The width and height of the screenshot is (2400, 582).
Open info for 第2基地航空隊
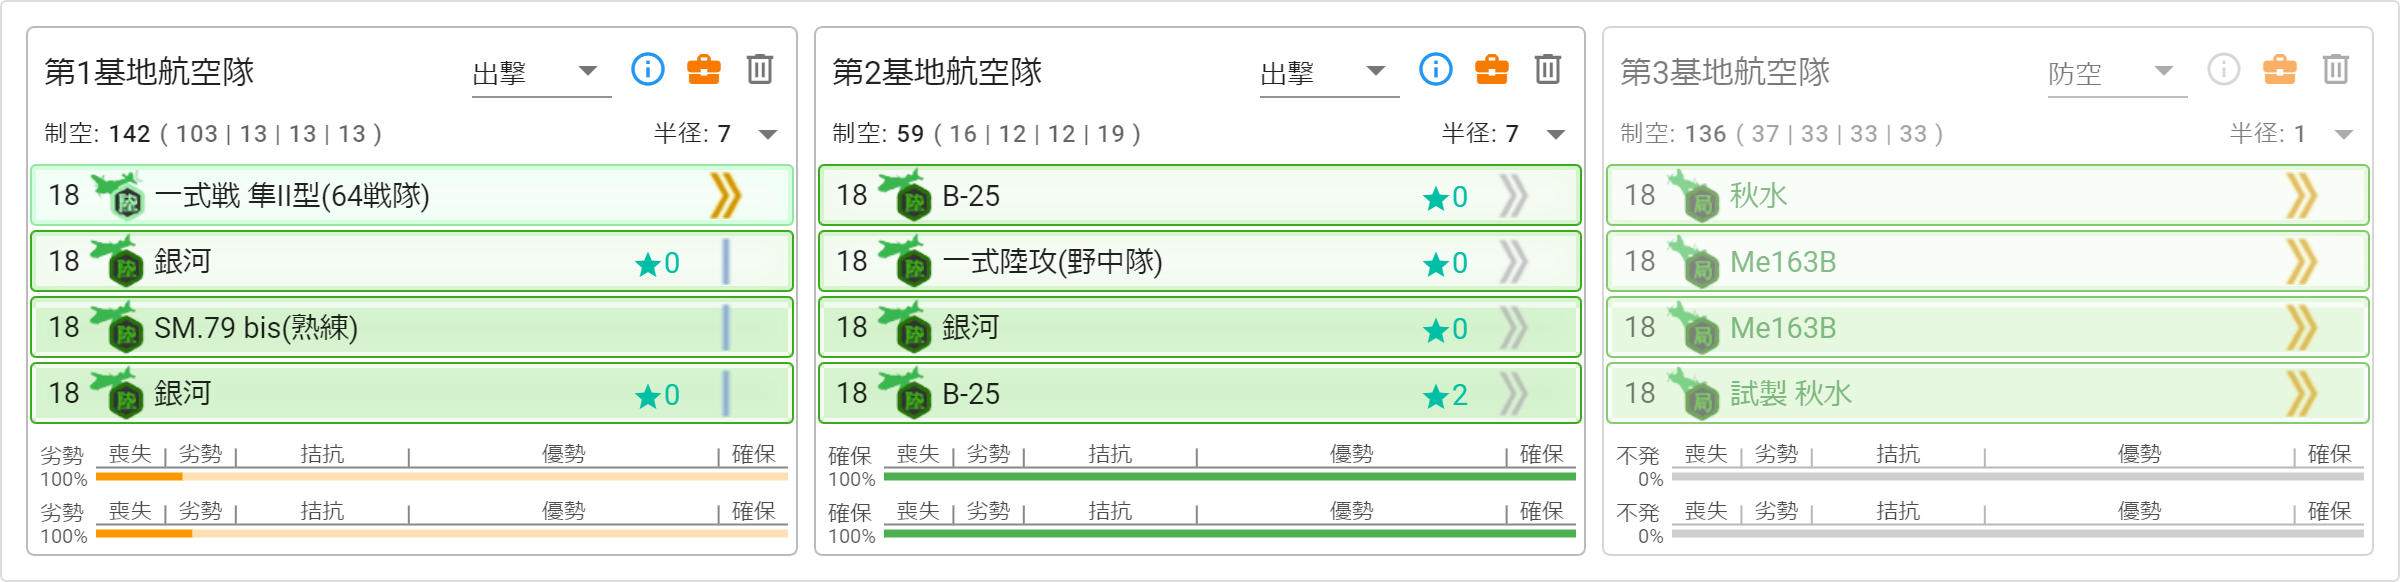coord(1436,69)
